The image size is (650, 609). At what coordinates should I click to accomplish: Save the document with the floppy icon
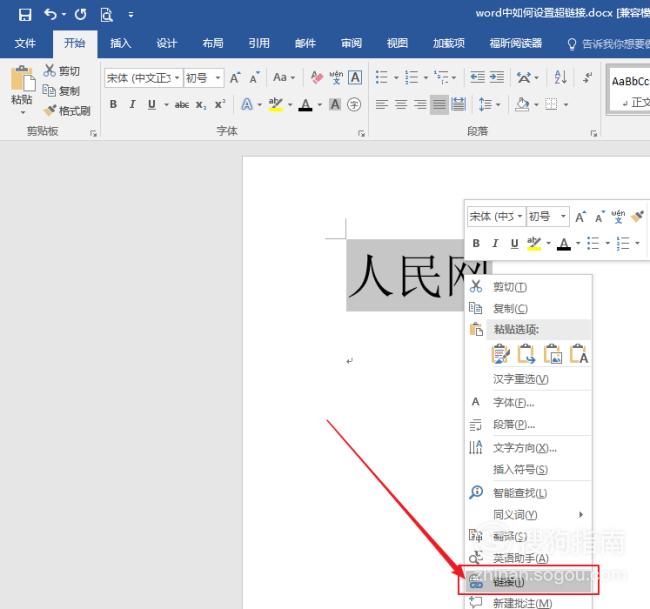coord(25,15)
